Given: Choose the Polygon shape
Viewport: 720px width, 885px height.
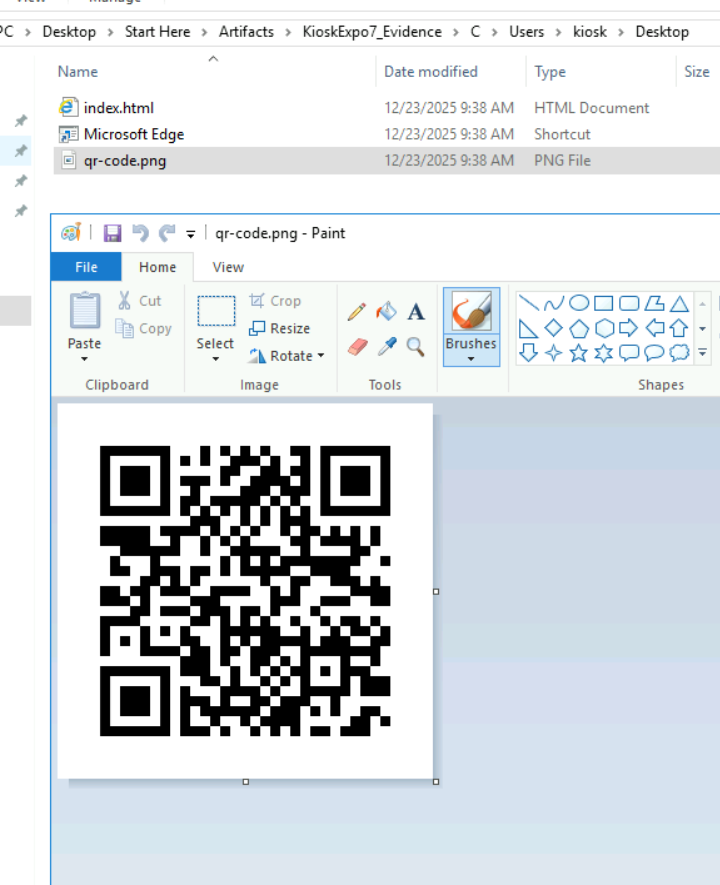Looking at the screenshot, I should pyautogui.click(x=655, y=303).
